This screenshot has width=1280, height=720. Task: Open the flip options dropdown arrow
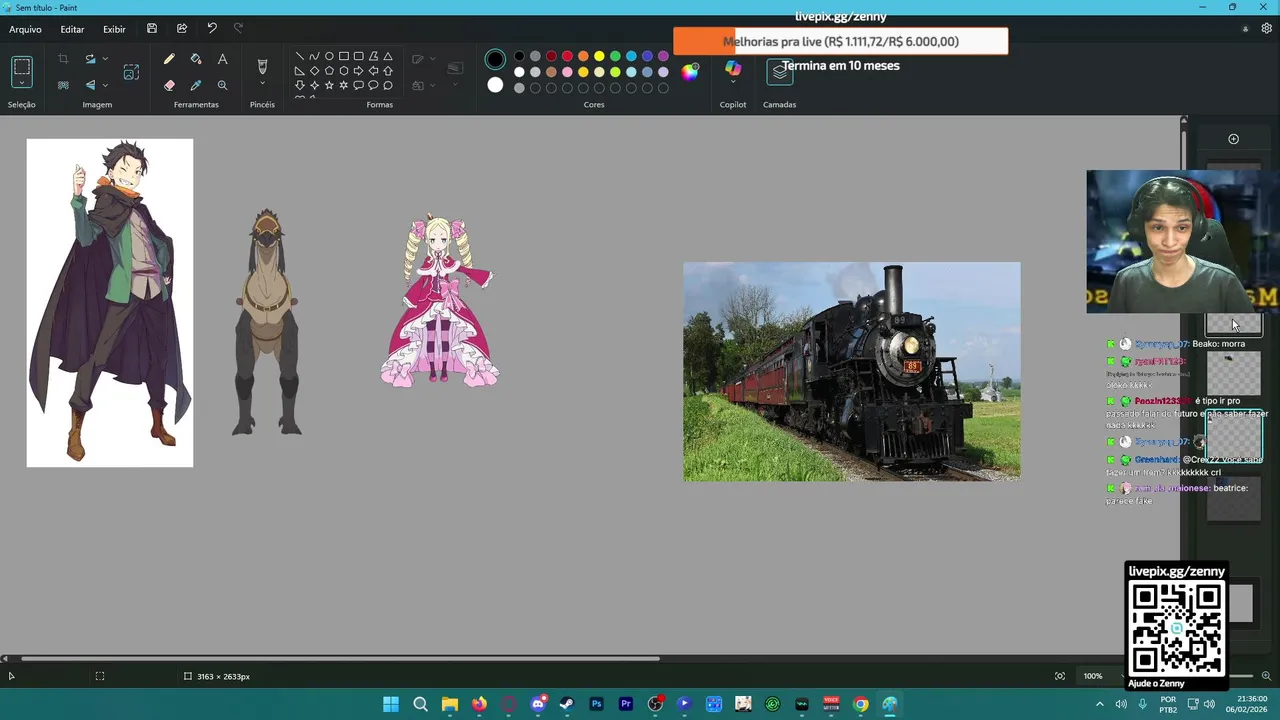(105, 85)
